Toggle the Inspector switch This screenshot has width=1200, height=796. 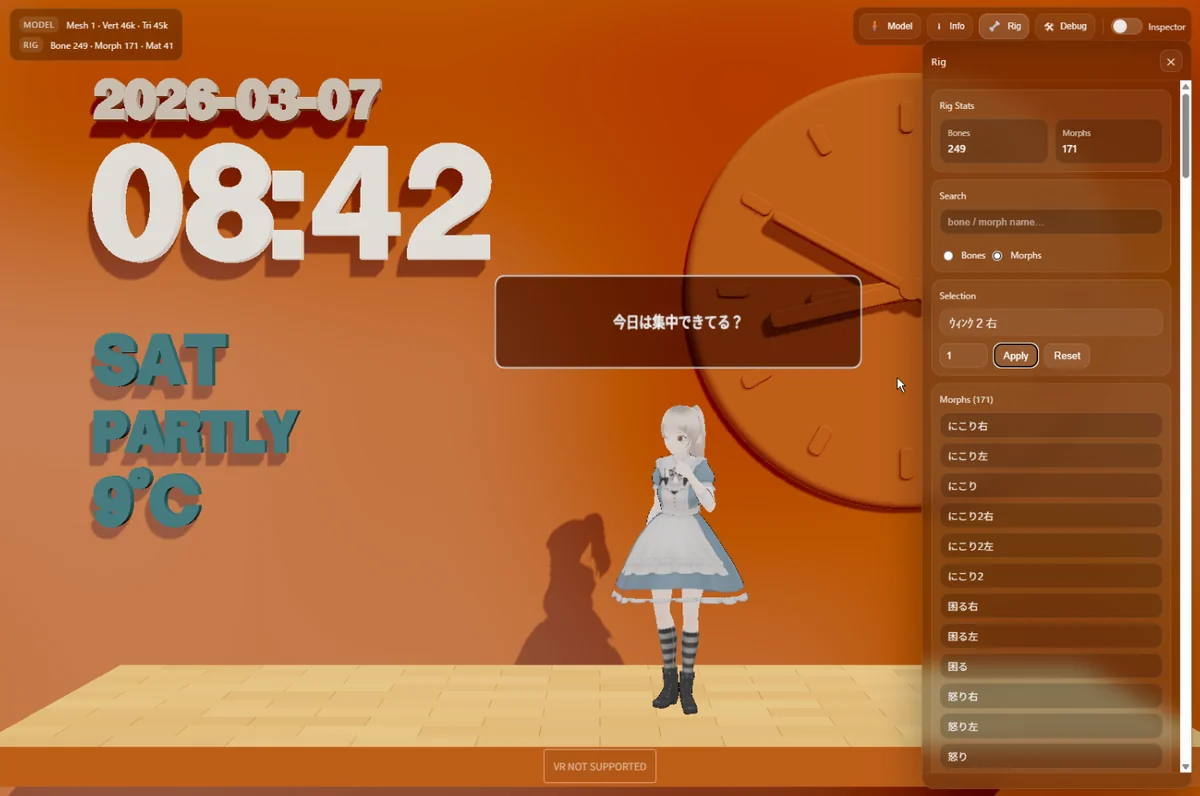click(1126, 26)
